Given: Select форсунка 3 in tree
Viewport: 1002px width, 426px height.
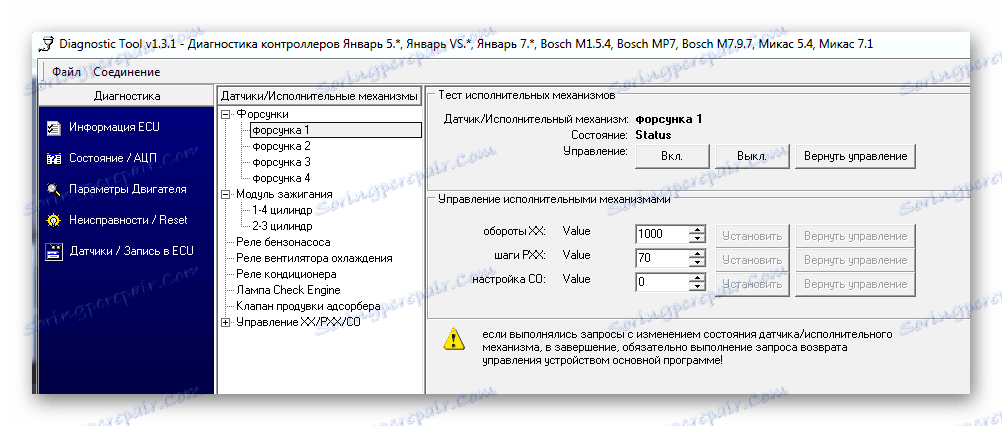Looking at the screenshot, I should click(x=281, y=162).
